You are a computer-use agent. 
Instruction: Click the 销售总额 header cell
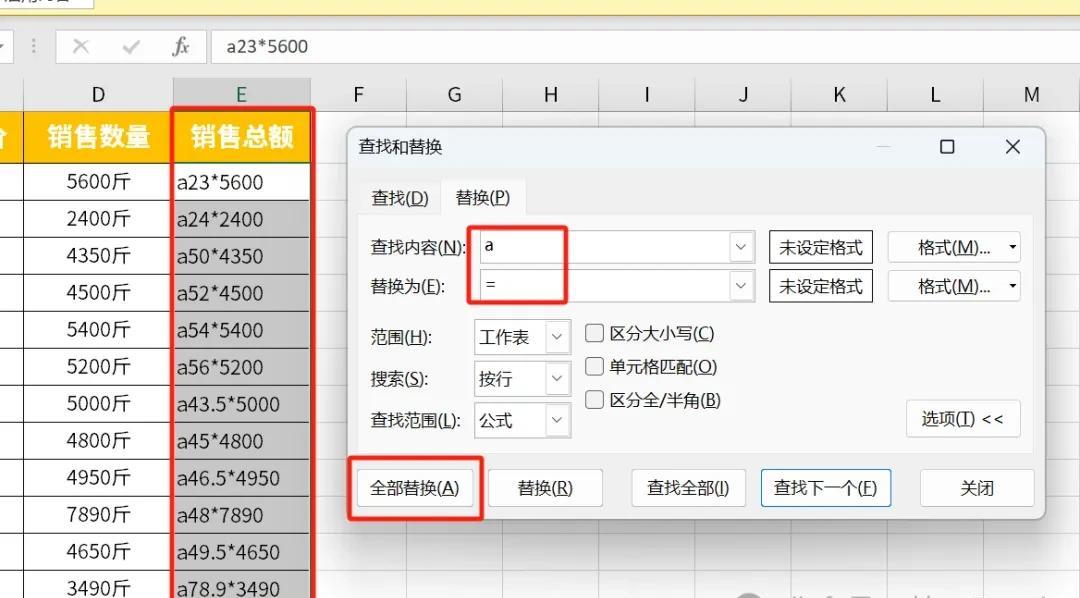(x=241, y=137)
